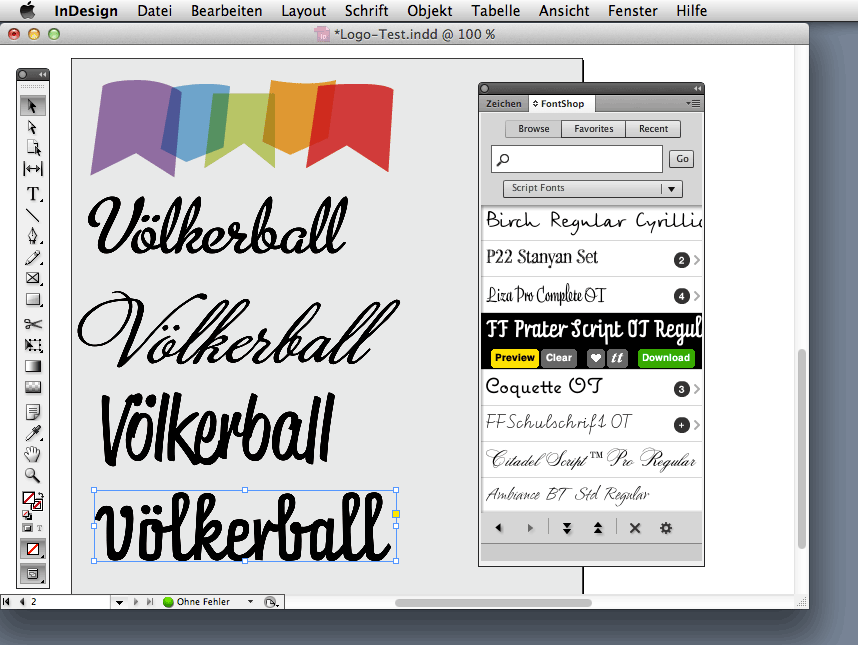Pick the Scissors tool
This screenshot has height=645, width=858.
pos(33,324)
